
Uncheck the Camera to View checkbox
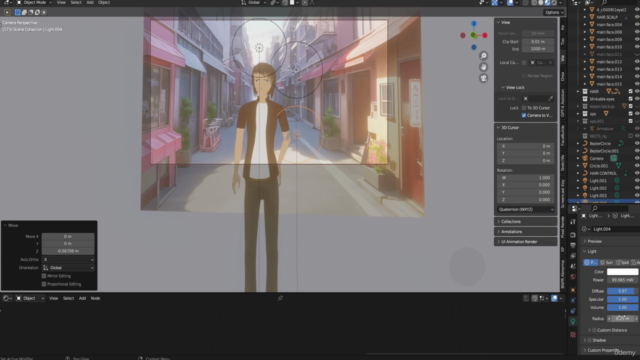(524, 116)
